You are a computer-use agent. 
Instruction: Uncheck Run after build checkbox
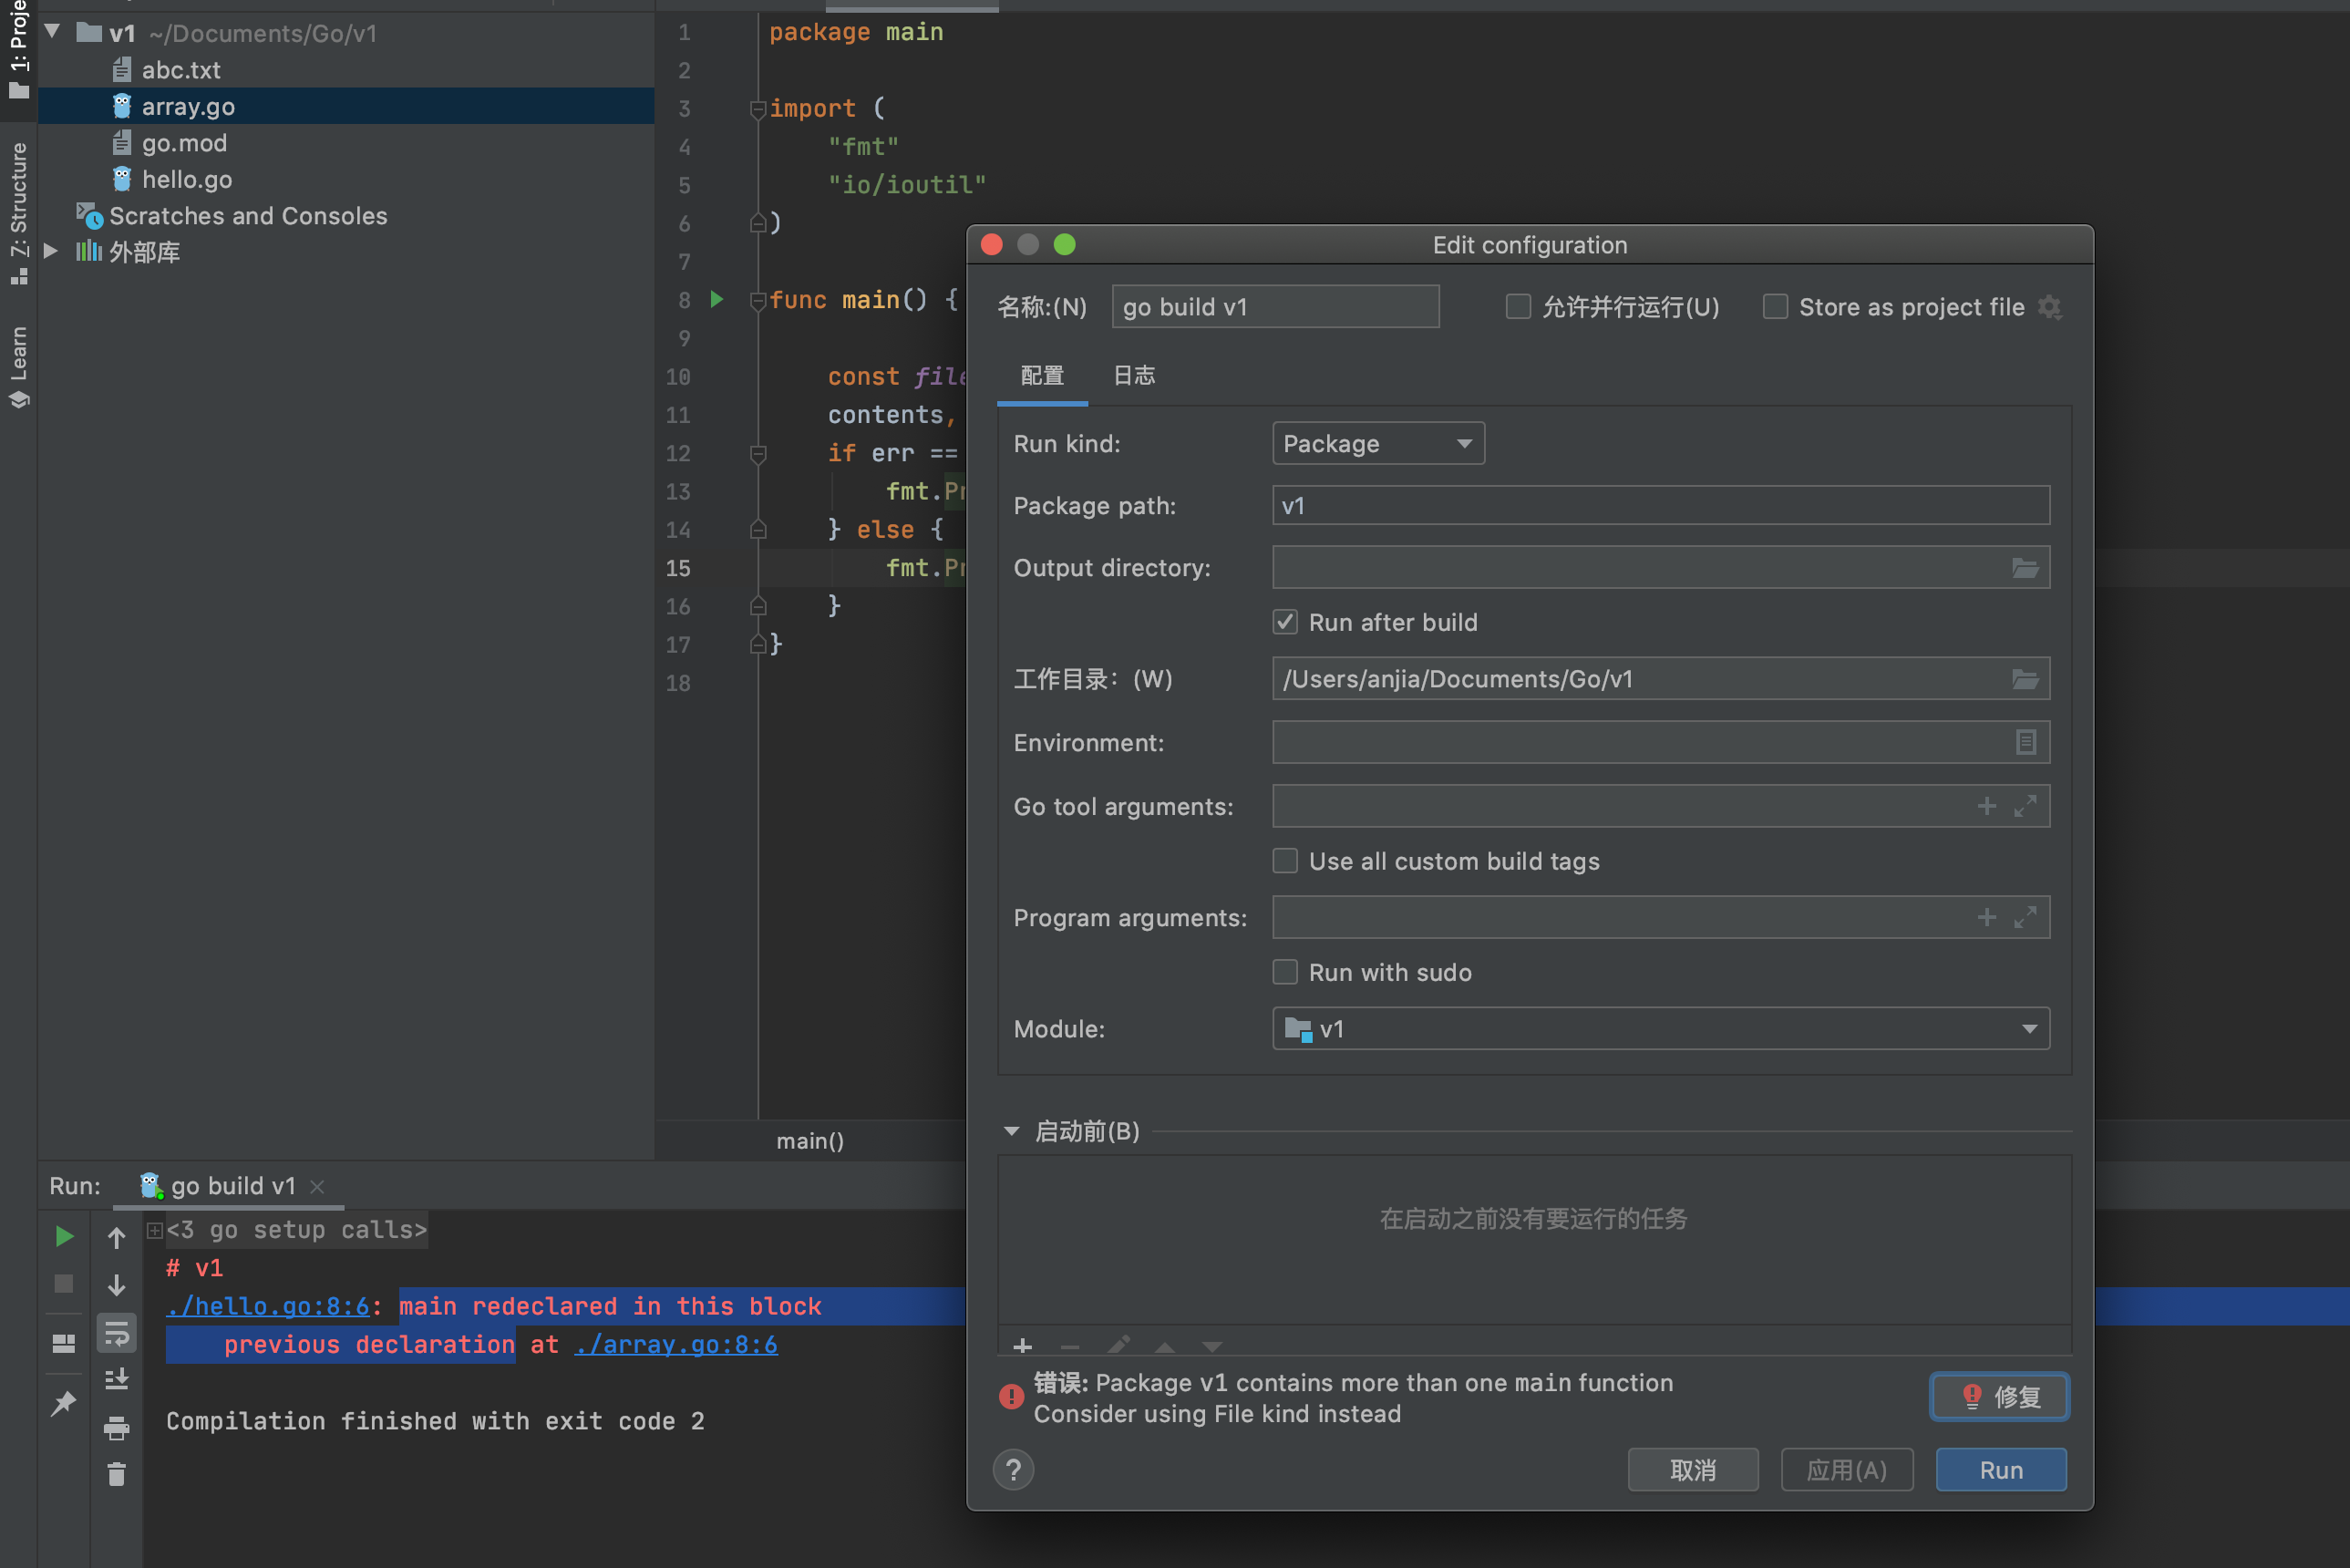click(1285, 622)
